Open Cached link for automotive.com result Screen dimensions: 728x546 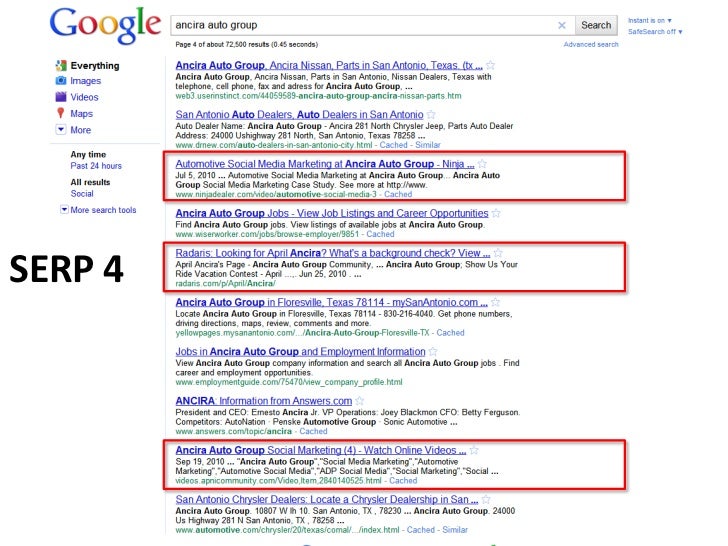(421, 530)
